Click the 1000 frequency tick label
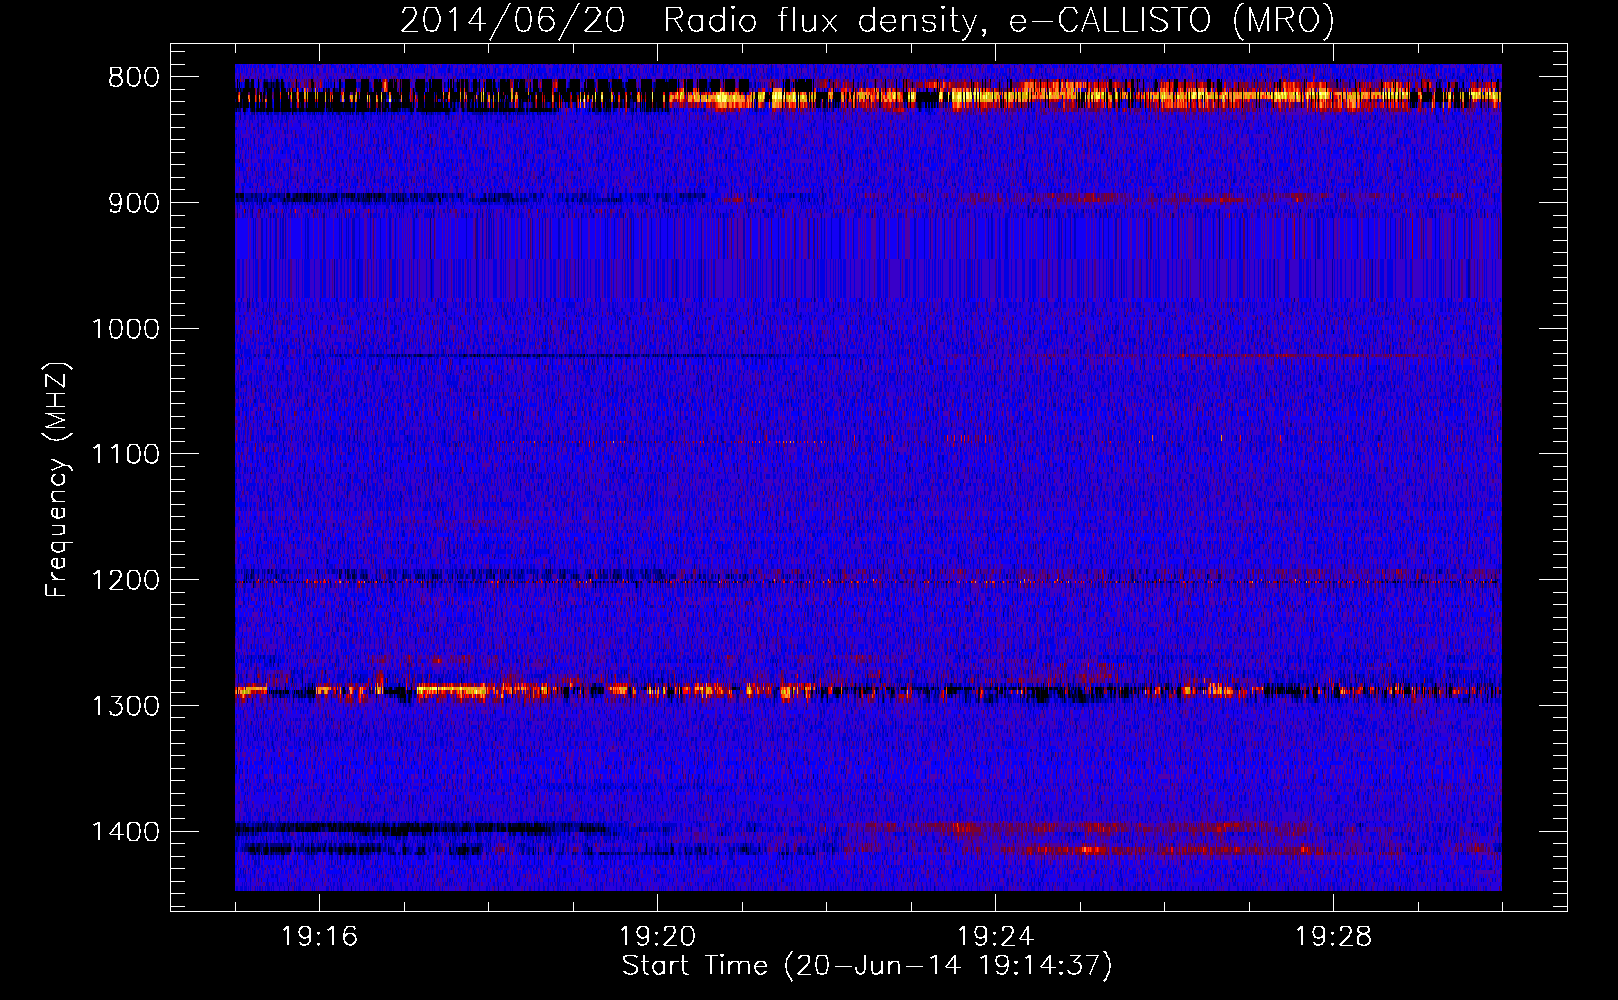This screenshot has height=1000, width=1618. pyautogui.click(x=125, y=329)
